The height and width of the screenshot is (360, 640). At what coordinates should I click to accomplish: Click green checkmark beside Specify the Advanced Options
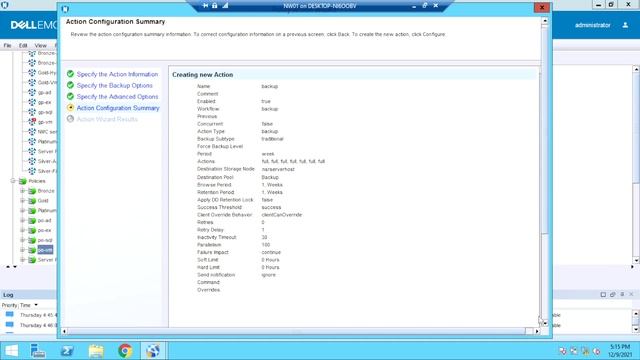point(70,96)
